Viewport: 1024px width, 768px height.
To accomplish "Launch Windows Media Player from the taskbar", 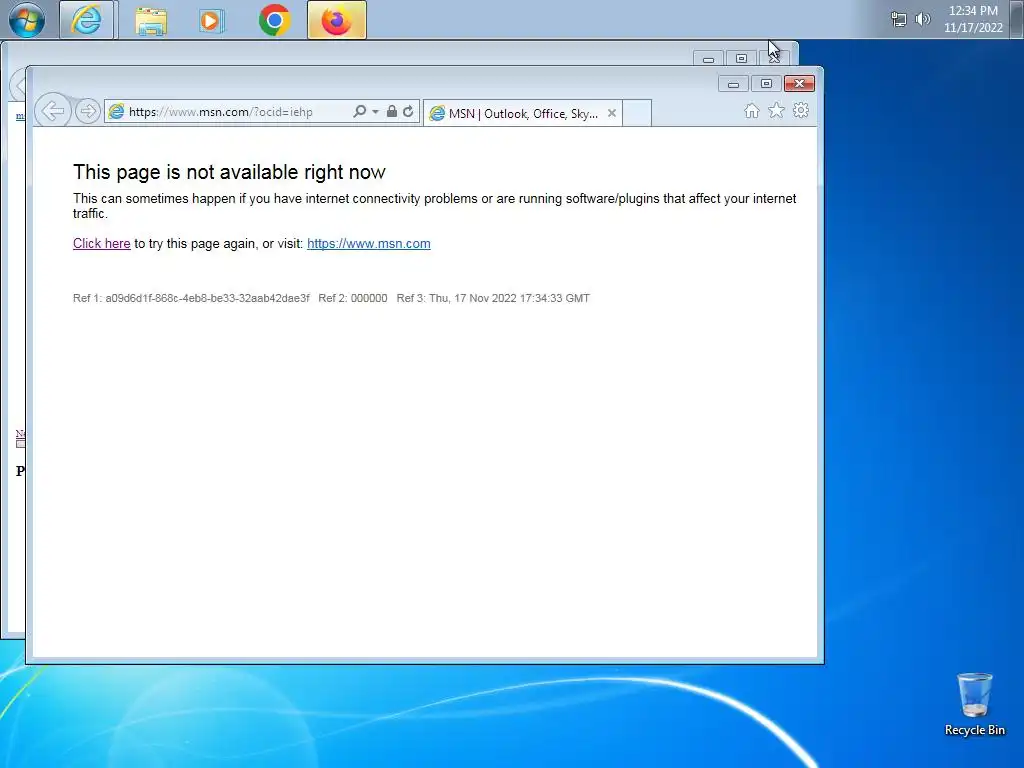I will (x=212, y=21).
